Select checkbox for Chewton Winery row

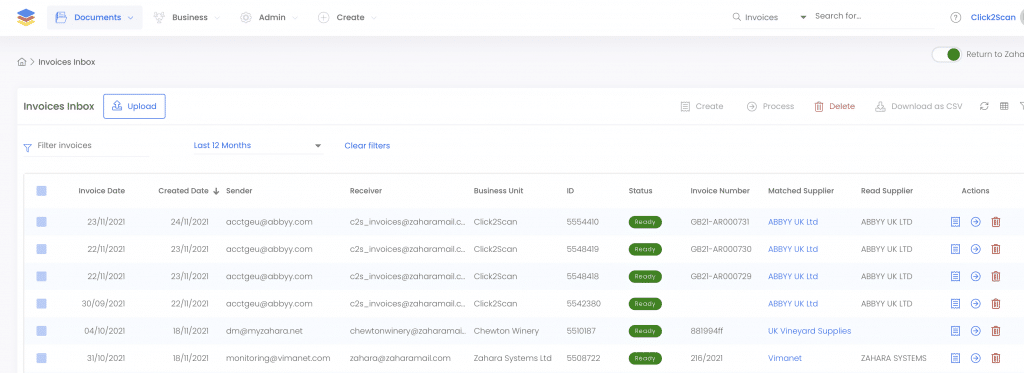point(41,331)
